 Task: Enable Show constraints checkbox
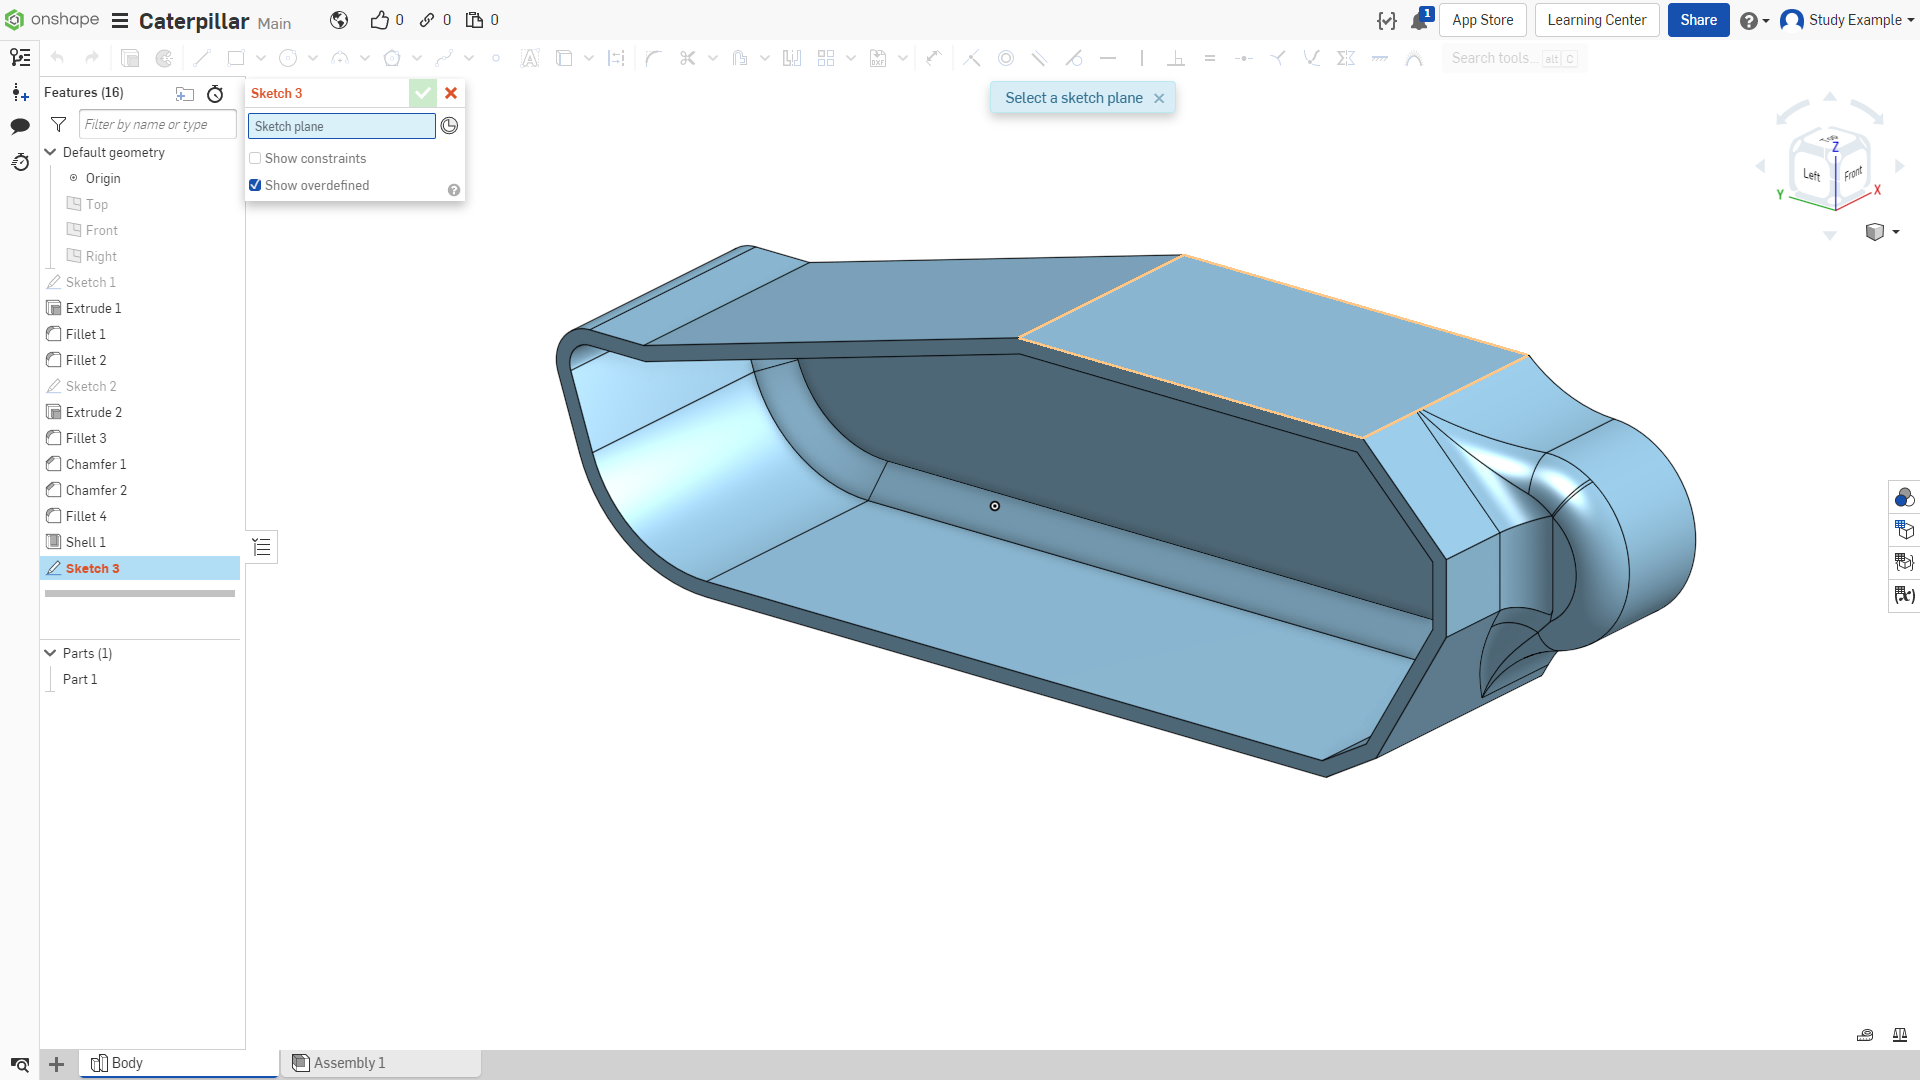(255, 158)
